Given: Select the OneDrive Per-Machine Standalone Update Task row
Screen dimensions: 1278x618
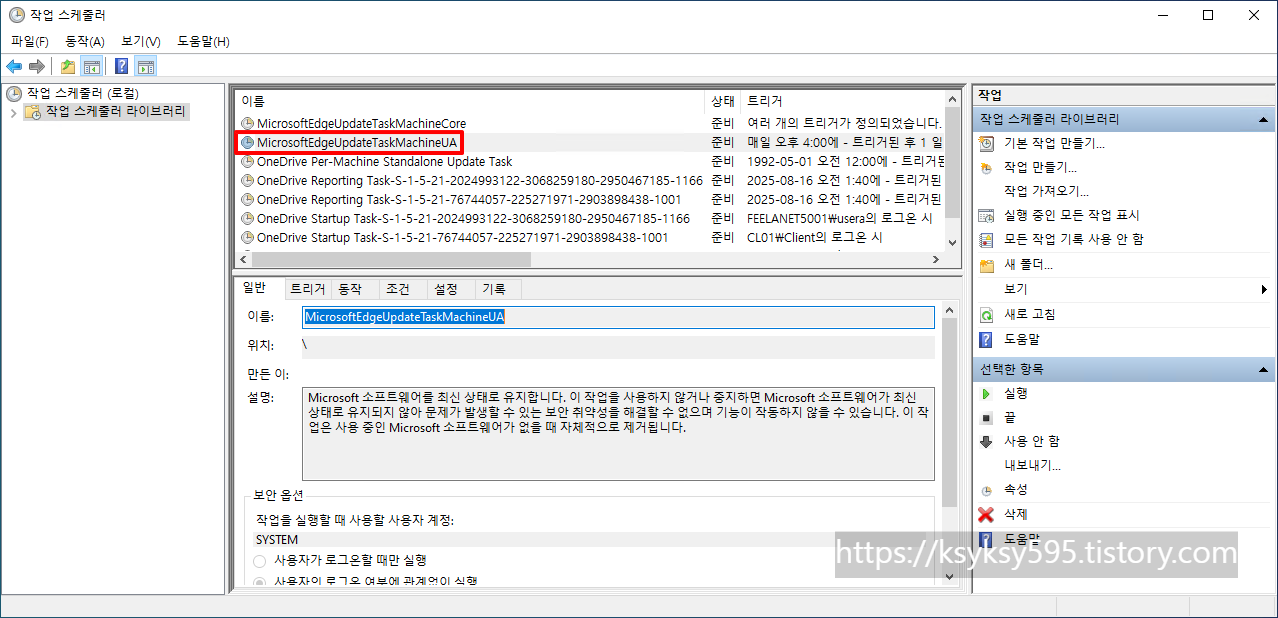Looking at the screenshot, I should pyautogui.click(x=589, y=162).
